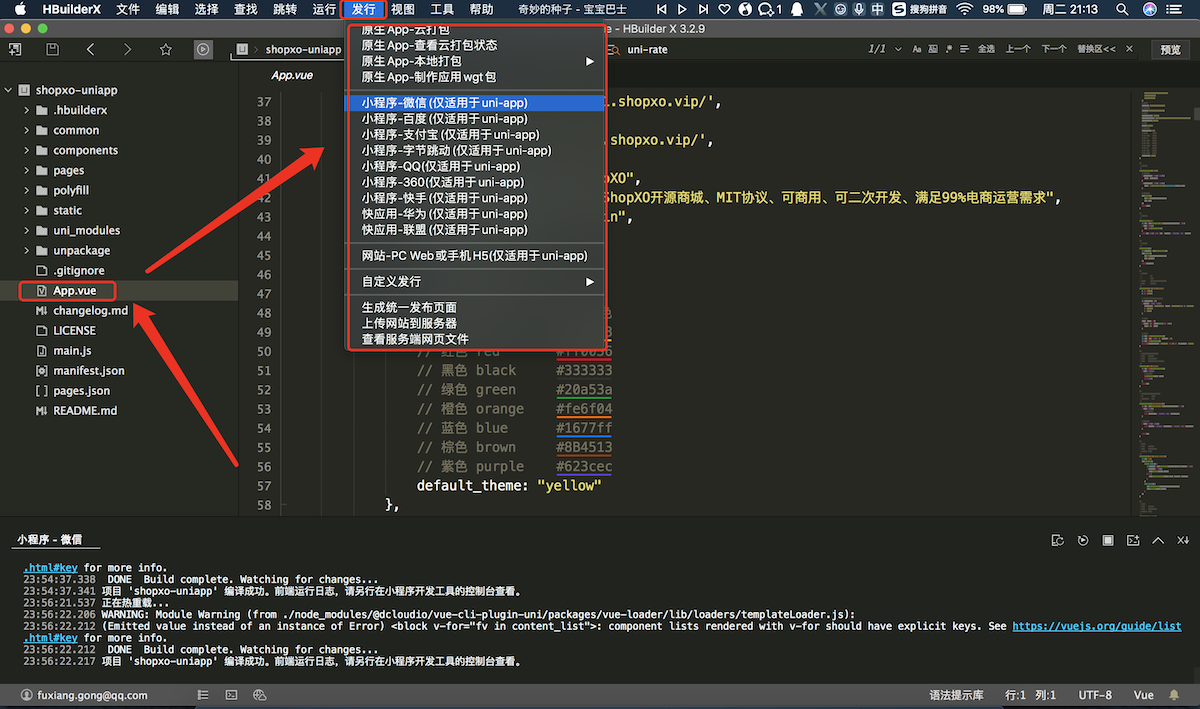Go back with the left arrow icon
The image size is (1200, 709).
[90, 49]
